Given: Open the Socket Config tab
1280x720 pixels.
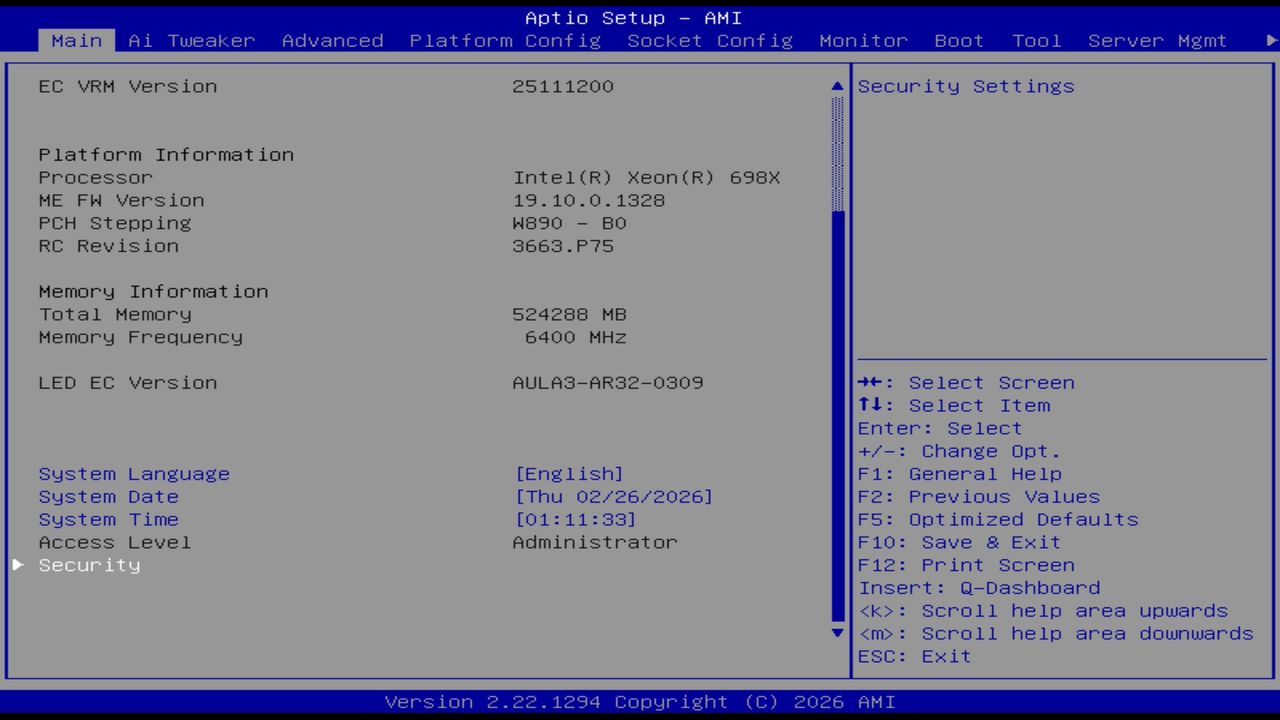Looking at the screenshot, I should (x=709, y=40).
